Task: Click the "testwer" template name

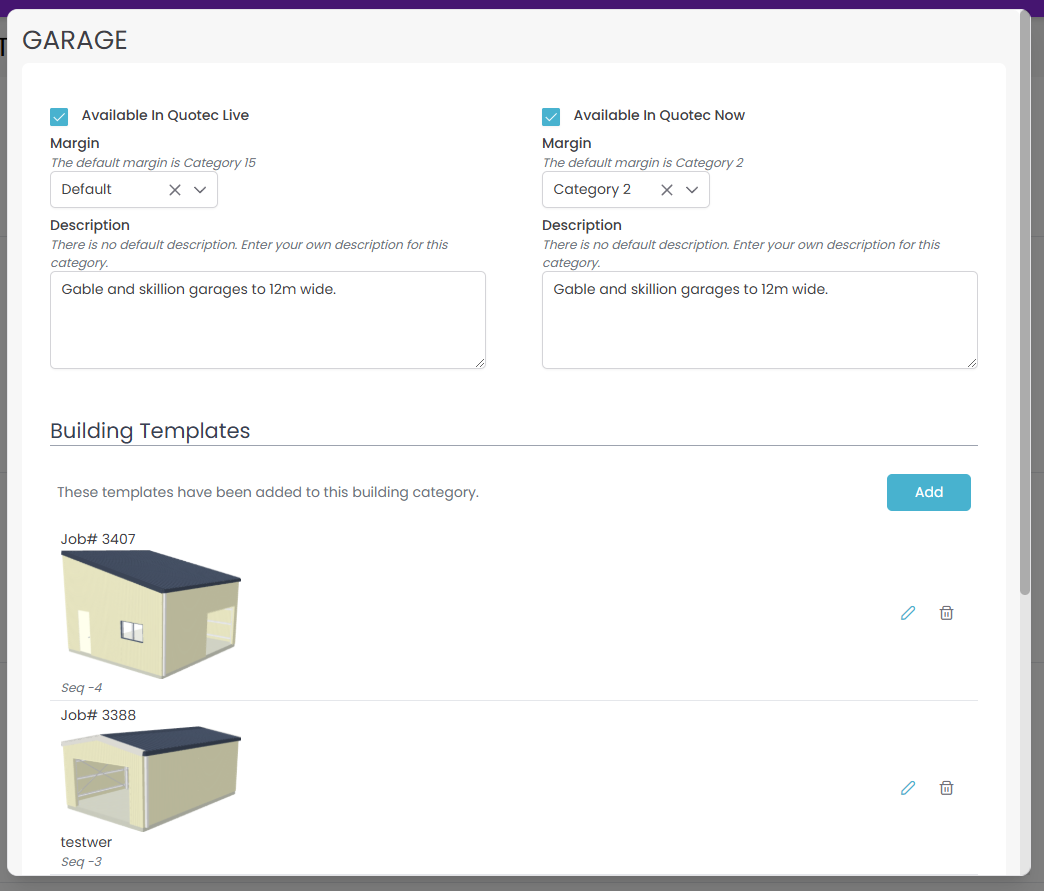Action: pos(87,843)
